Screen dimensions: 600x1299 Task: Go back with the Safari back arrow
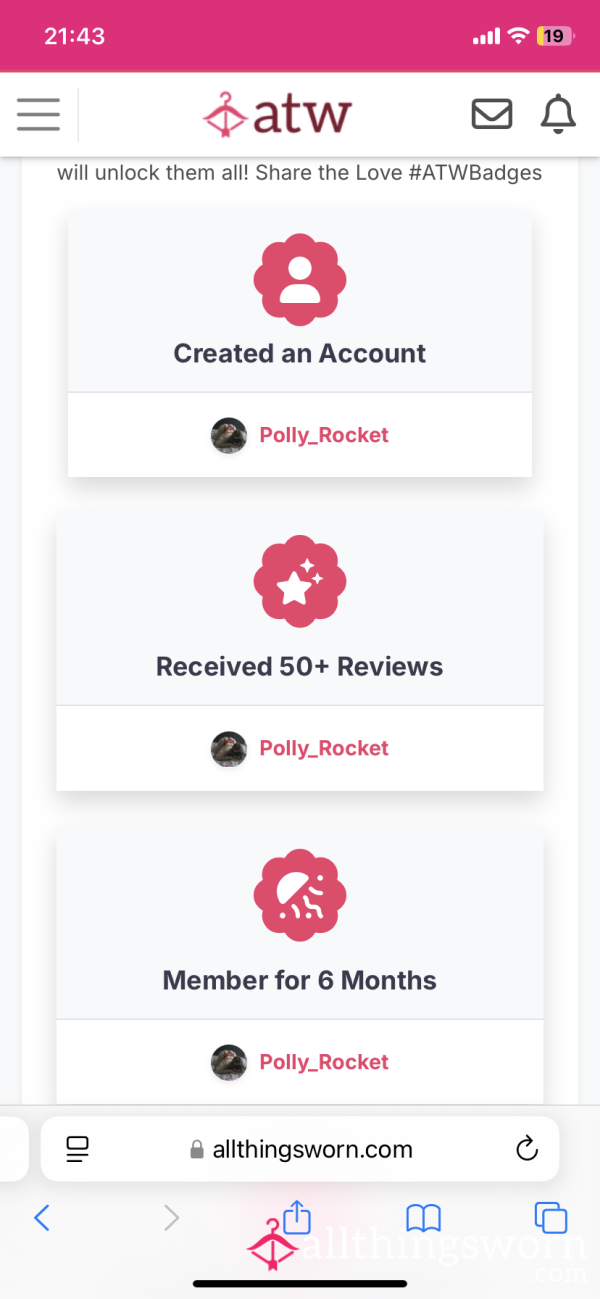coord(41,1217)
